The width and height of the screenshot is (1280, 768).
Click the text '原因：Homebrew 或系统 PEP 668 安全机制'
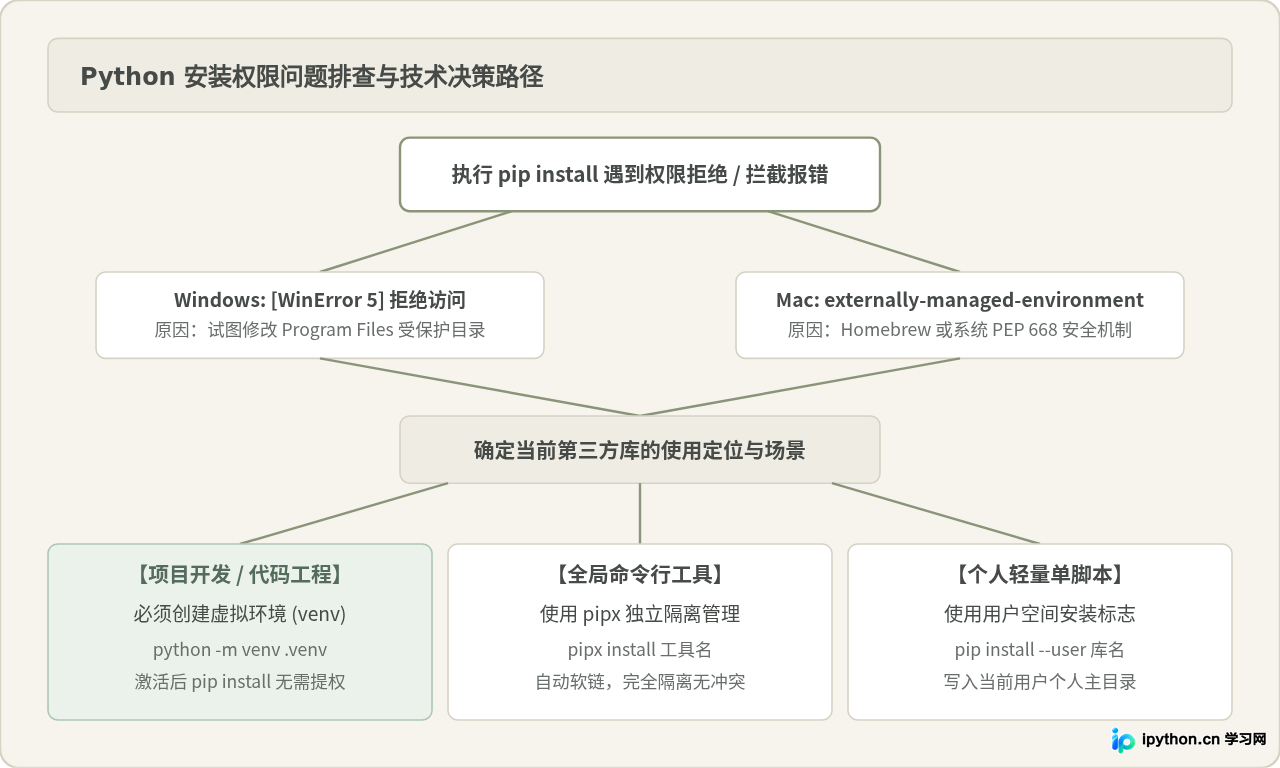(960, 330)
